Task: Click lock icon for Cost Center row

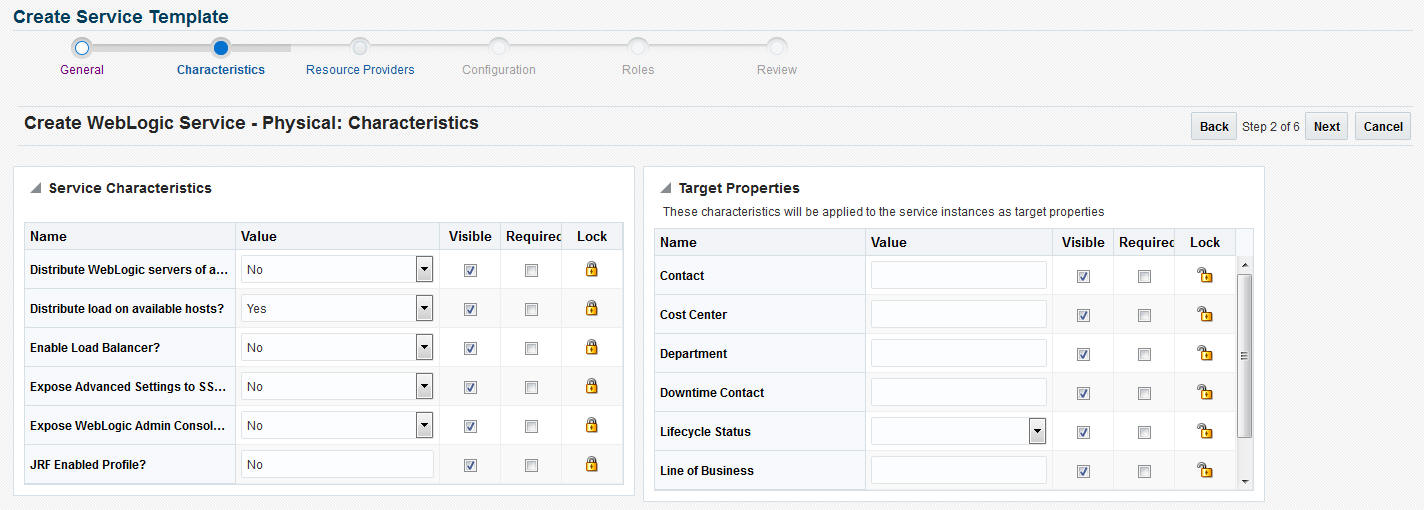Action: [x=1204, y=314]
